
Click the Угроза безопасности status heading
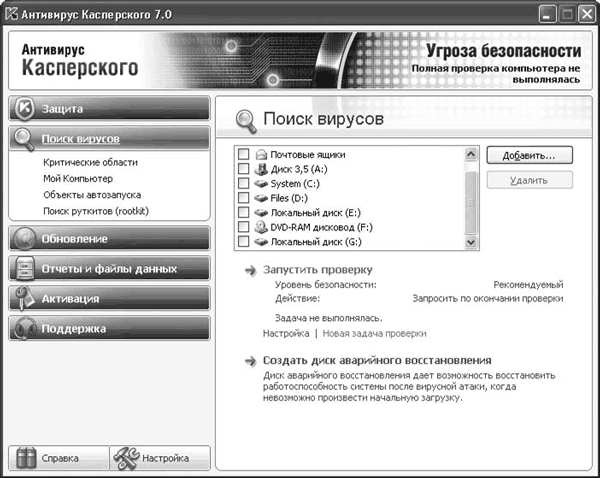click(x=504, y=51)
